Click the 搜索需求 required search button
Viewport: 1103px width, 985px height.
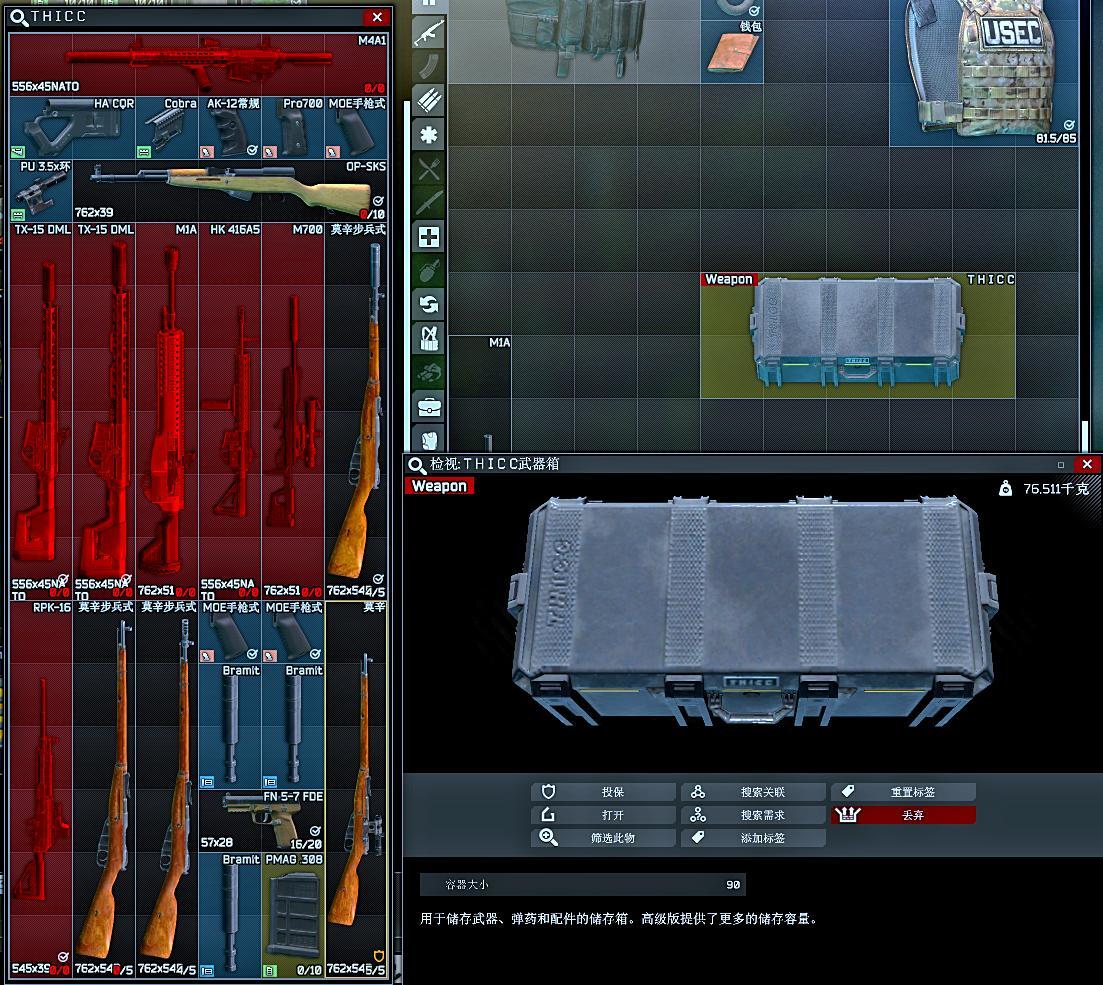[753, 815]
